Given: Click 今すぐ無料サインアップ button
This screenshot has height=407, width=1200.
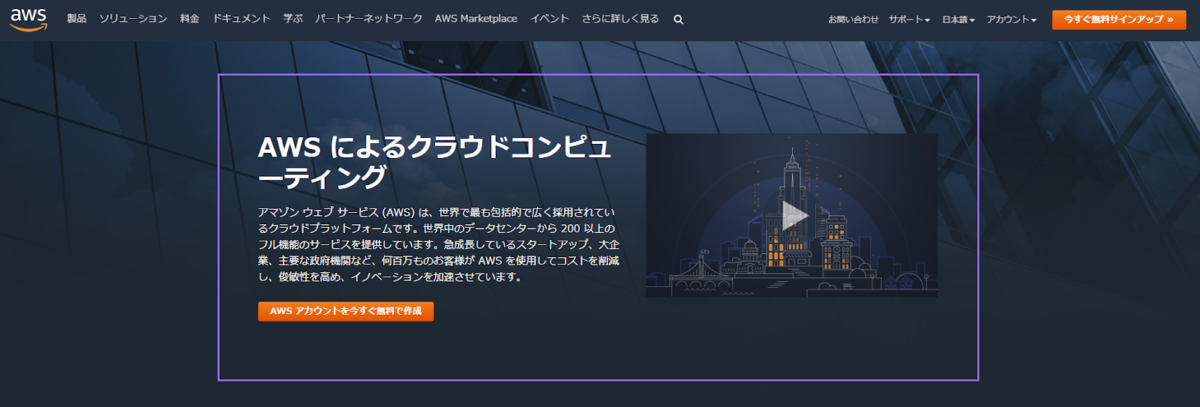Looking at the screenshot, I should [1119, 20].
